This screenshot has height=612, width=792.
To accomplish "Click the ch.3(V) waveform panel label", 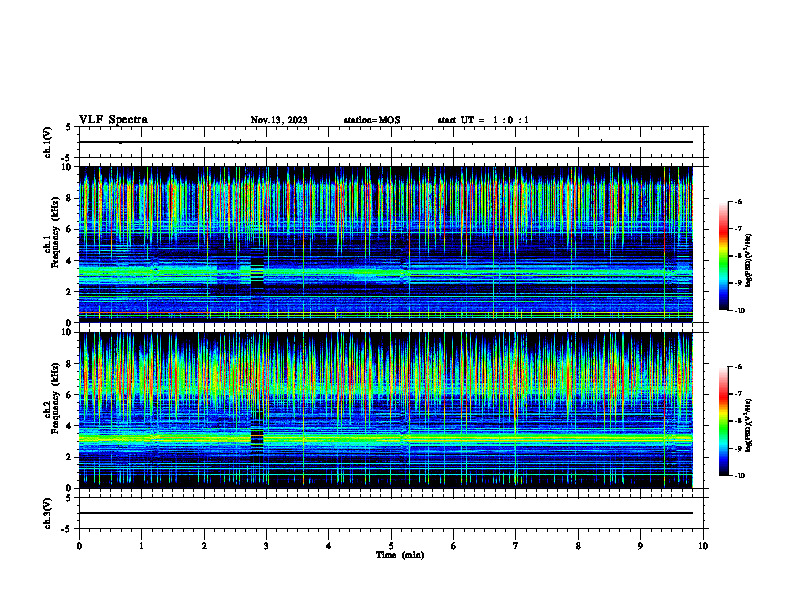I will tap(48, 513).
